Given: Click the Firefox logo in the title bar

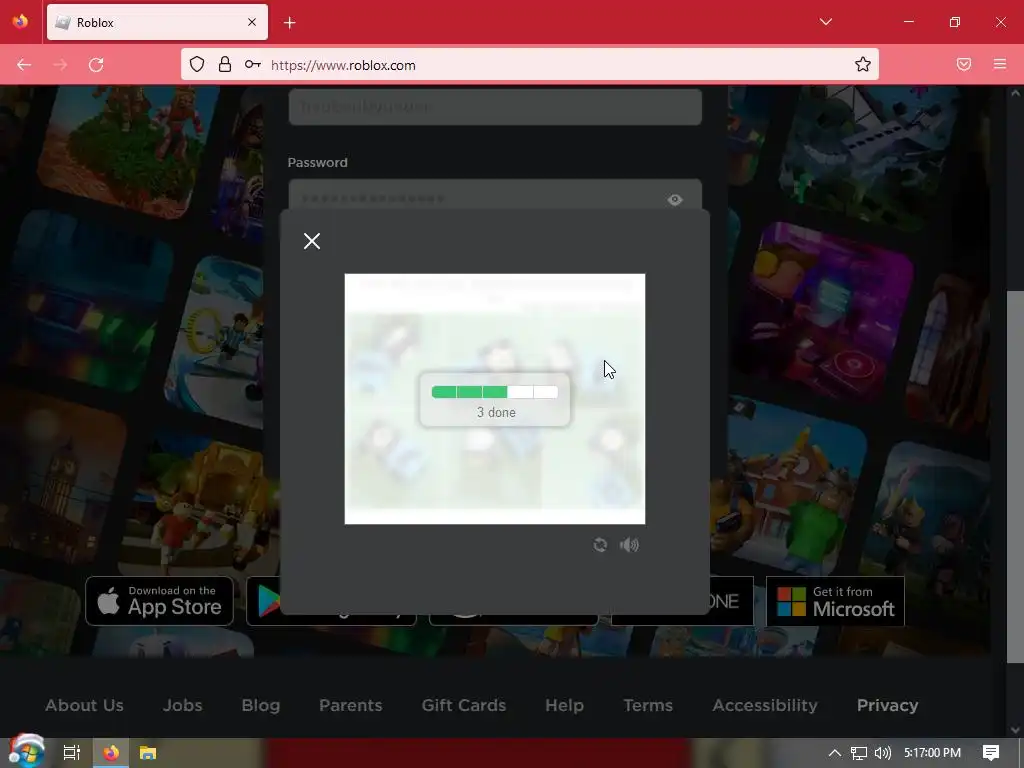Looking at the screenshot, I should tap(20, 22).
